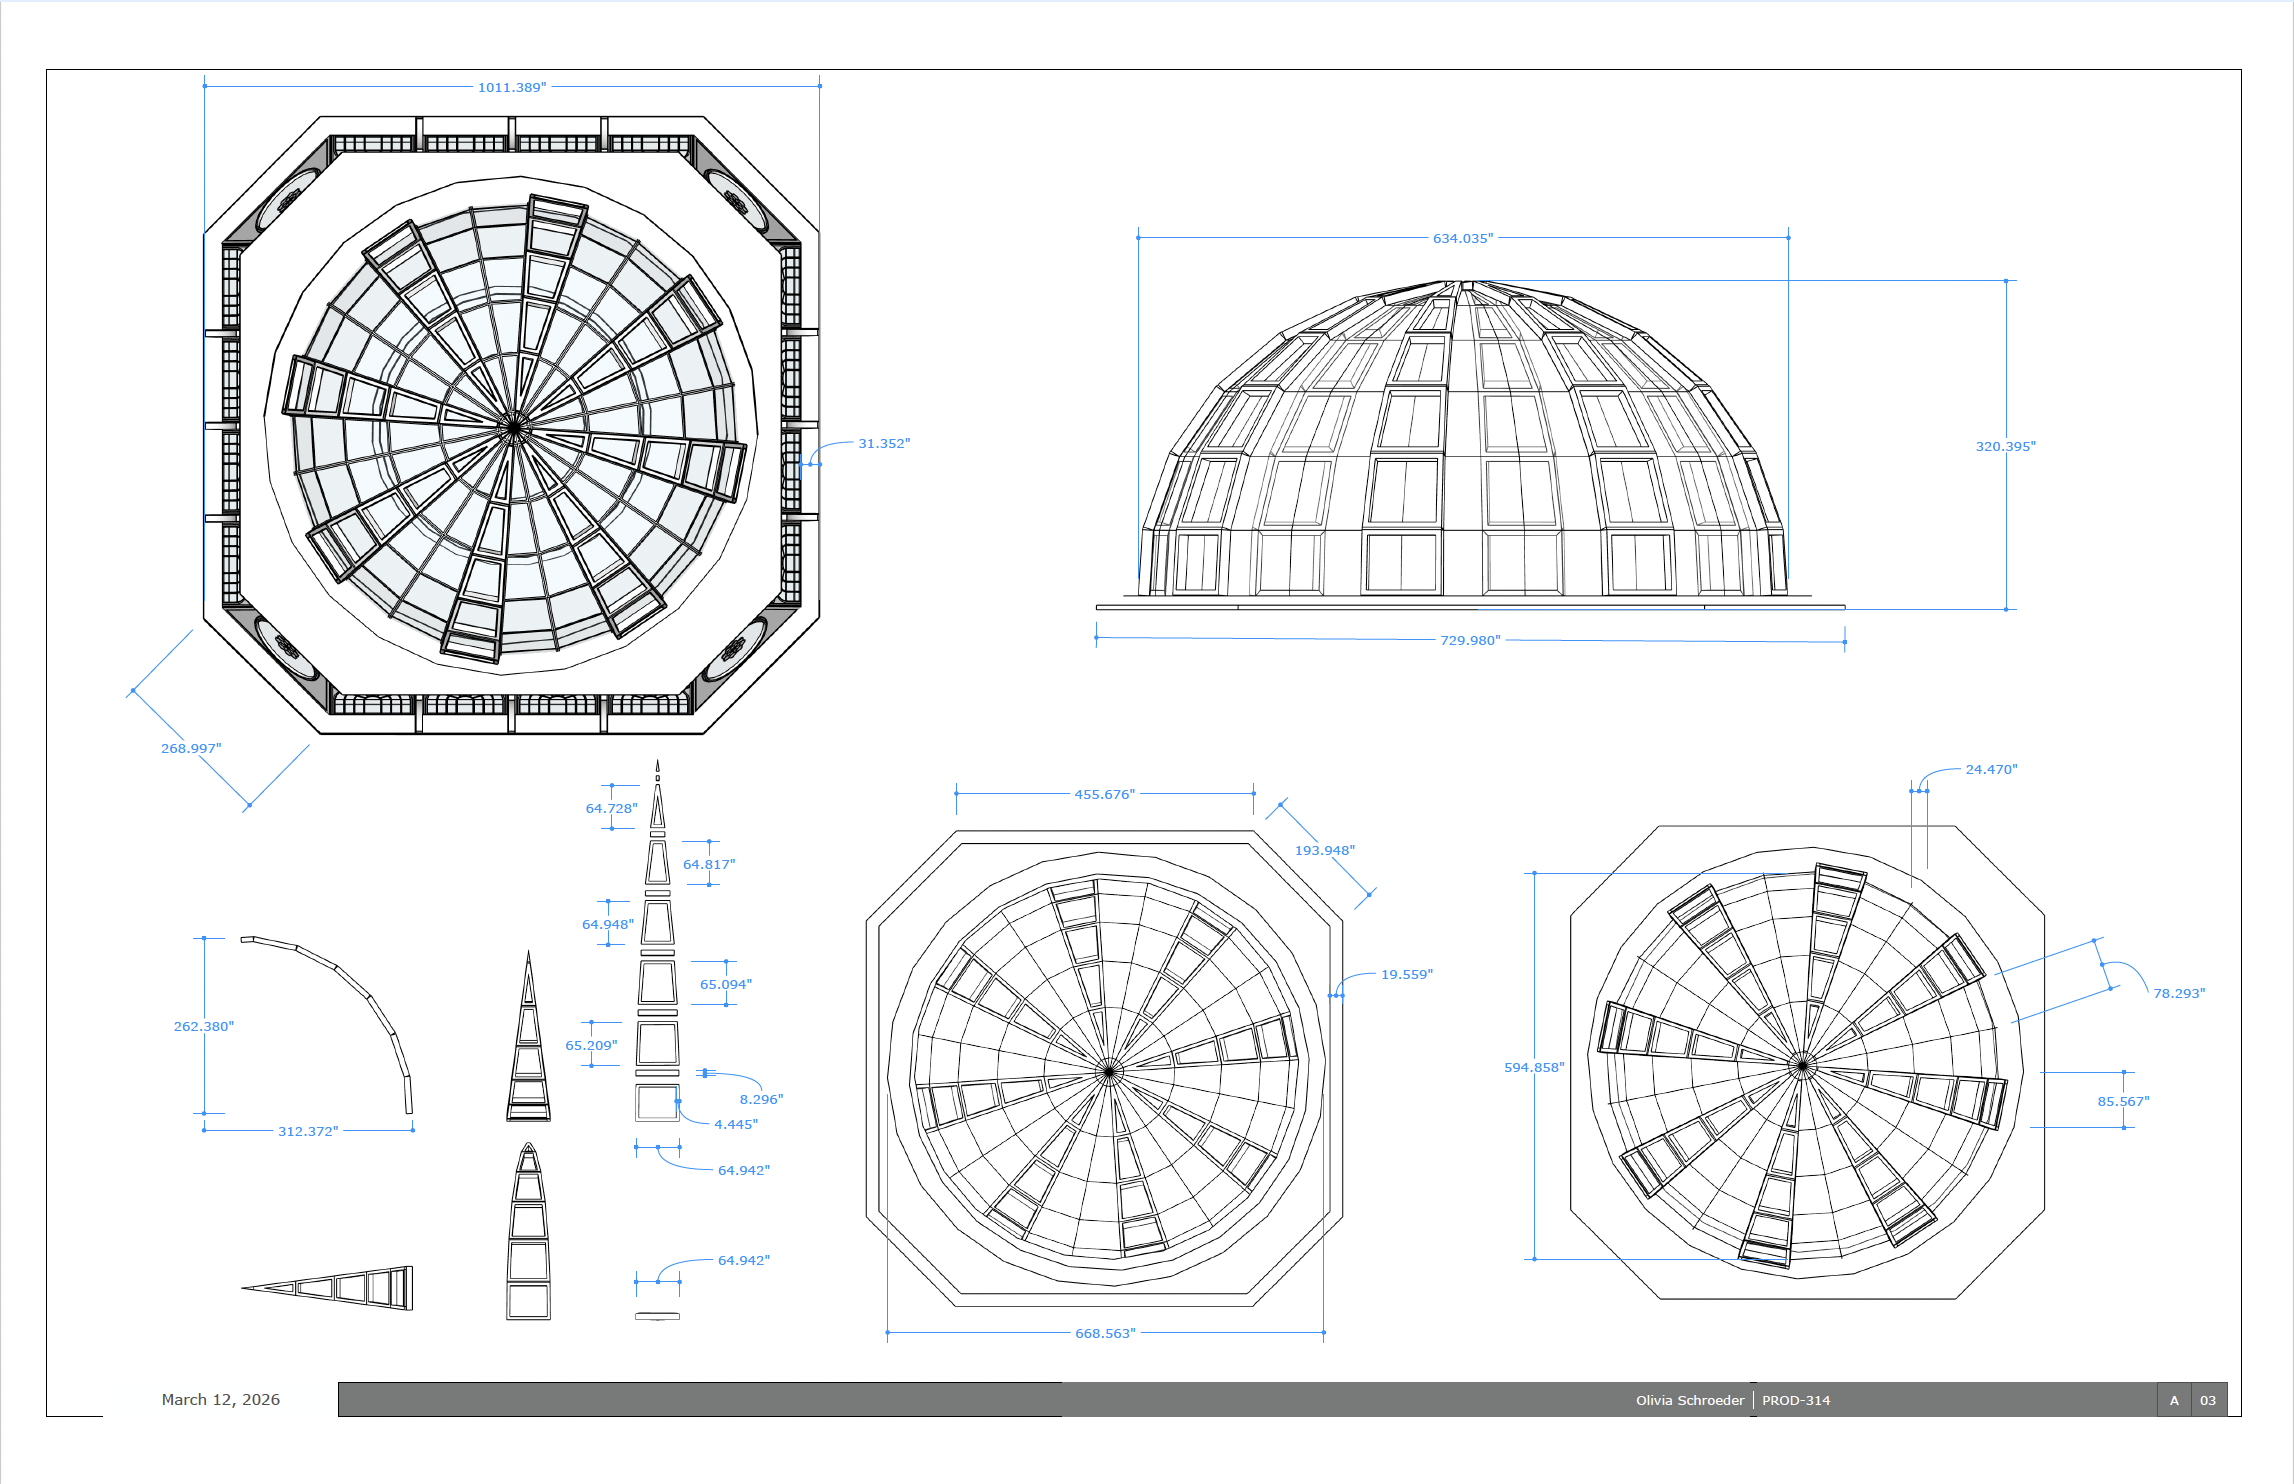Click the 729.980" base width dimension
The height and width of the screenshot is (1484, 2294).
[x=1470, y=640]
